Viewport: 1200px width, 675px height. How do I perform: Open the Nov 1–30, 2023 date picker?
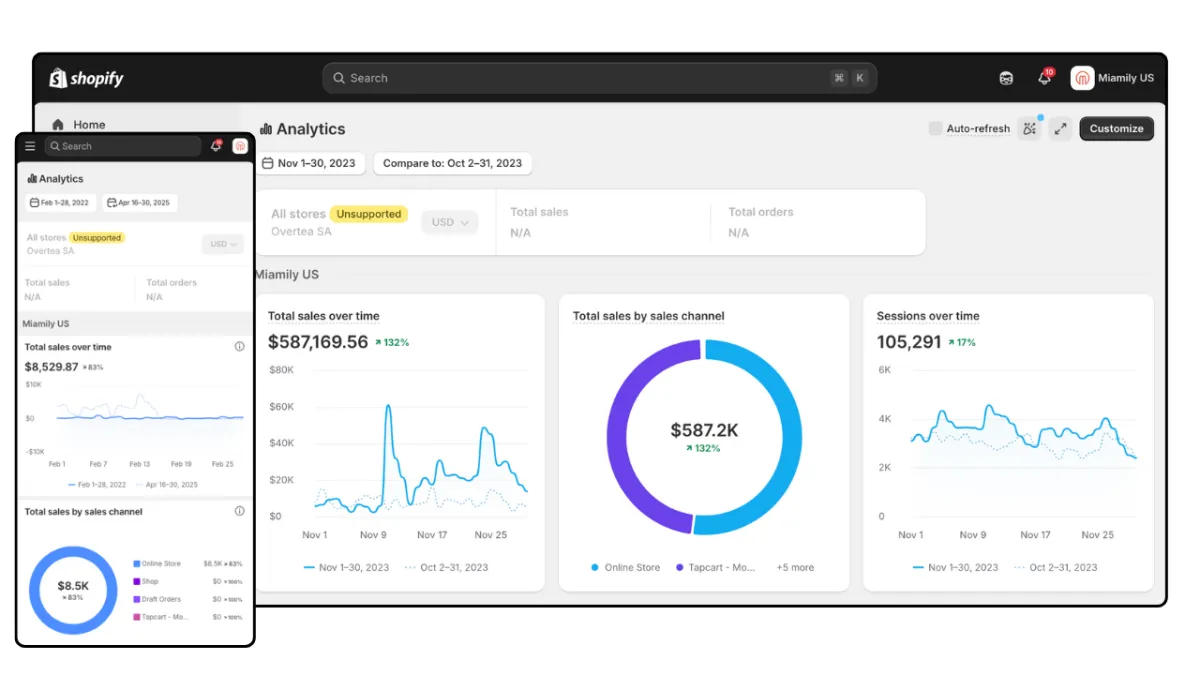click(x=309, y=163)
